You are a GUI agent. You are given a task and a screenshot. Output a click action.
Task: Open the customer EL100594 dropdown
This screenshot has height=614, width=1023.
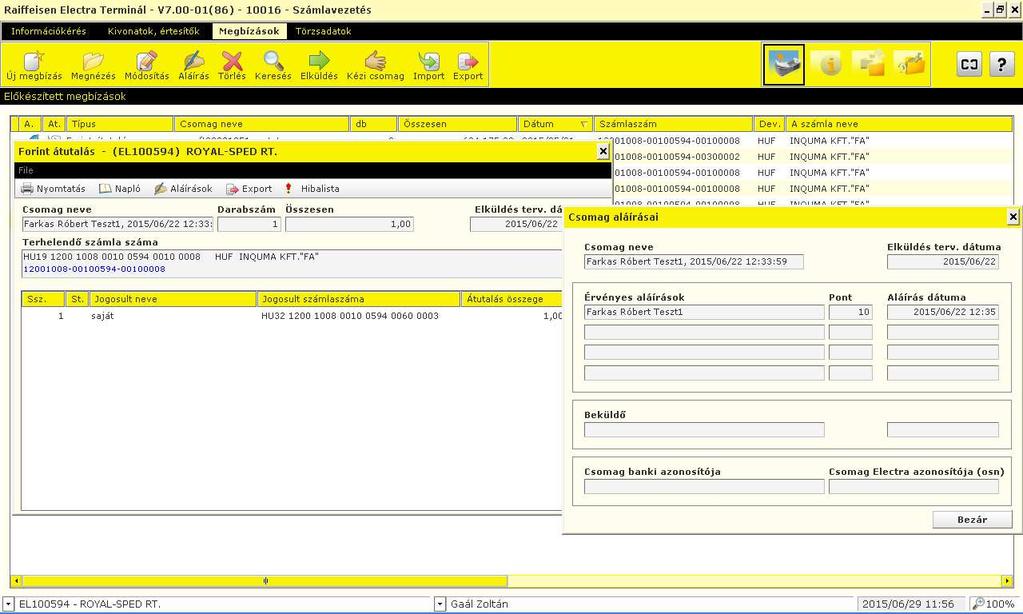[8, 604]
